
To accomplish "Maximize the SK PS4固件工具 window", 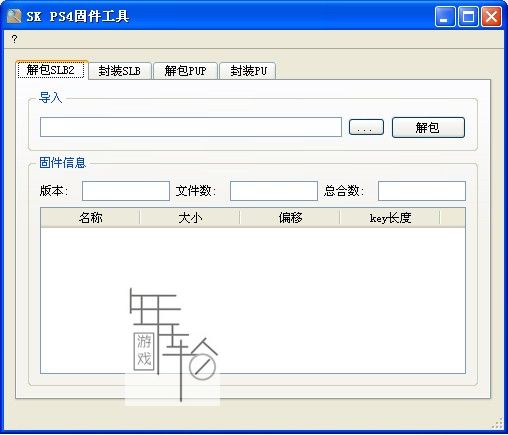I will click(468, 16).
